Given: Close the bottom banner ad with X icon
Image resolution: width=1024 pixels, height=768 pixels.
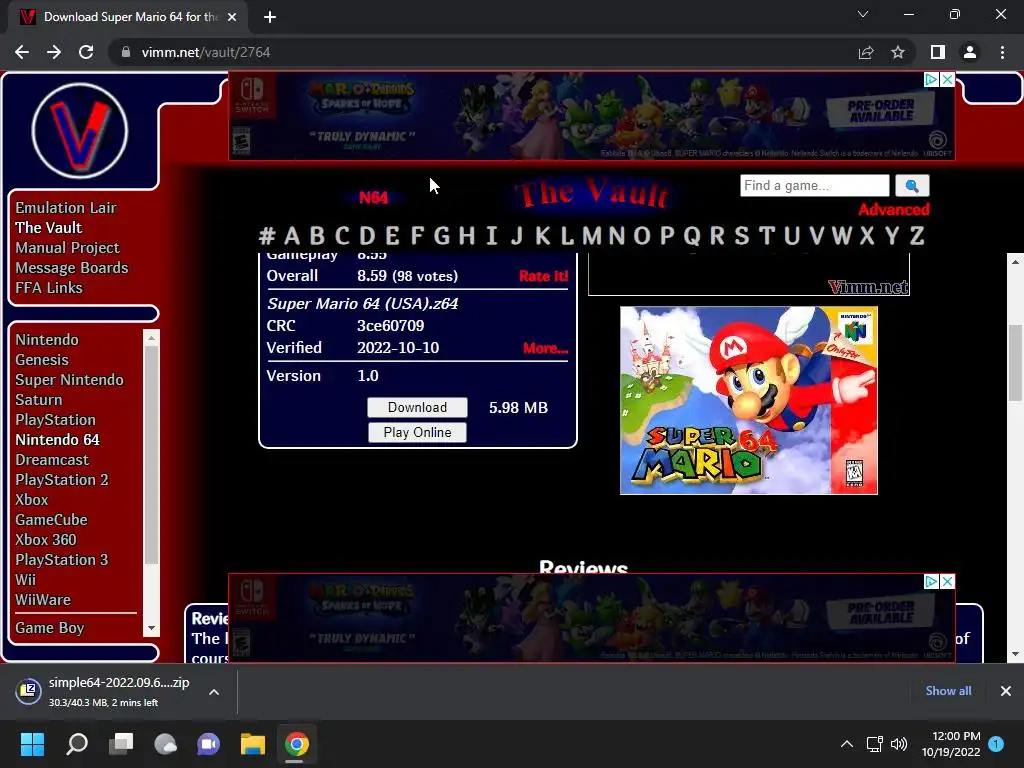Looking at the screenshot, I should click(947, 581).
